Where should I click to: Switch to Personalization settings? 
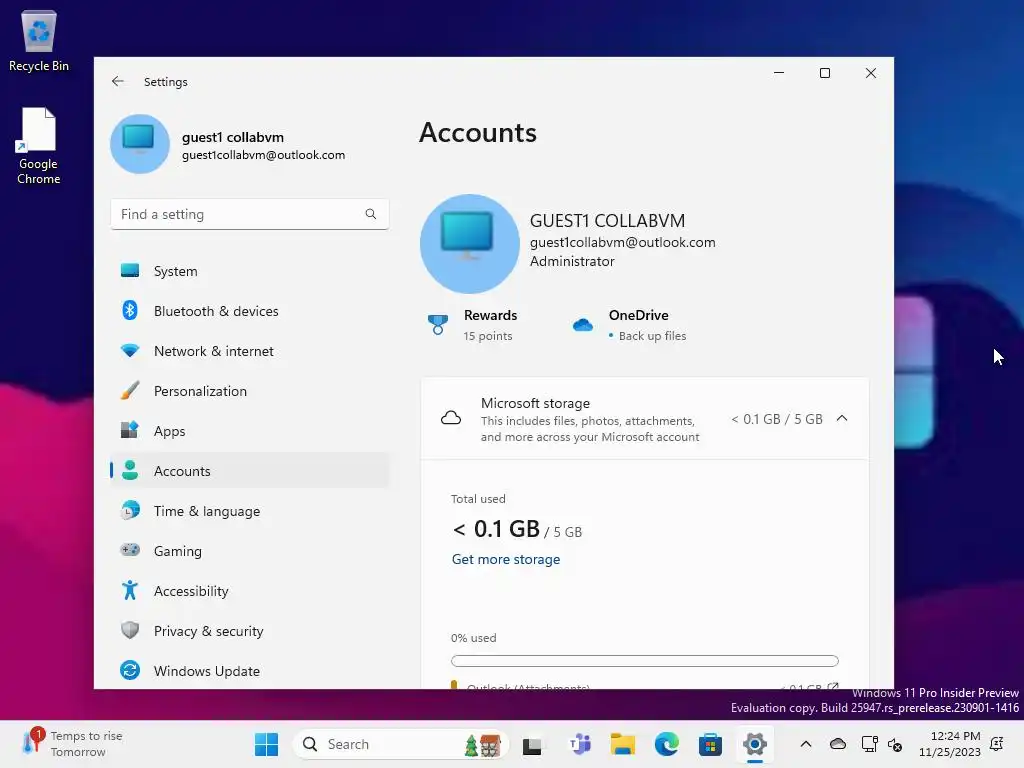click(x=249, y=391)
